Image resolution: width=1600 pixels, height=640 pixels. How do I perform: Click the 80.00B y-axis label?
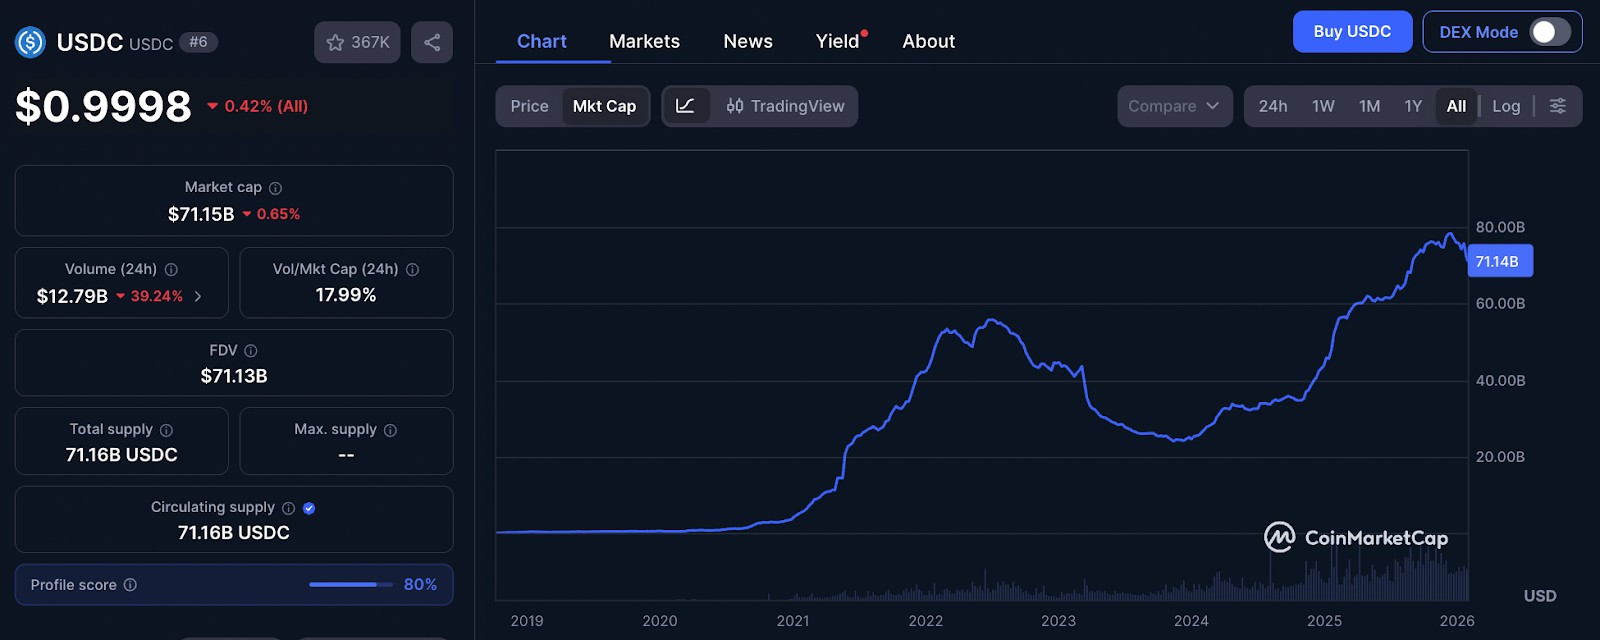(1500, 227)
